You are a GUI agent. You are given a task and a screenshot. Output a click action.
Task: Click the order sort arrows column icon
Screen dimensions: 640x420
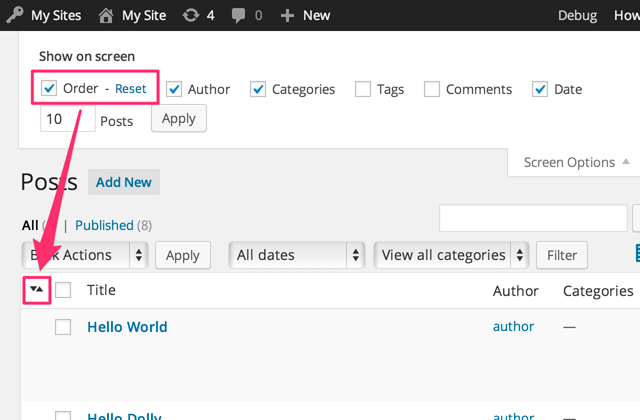[x=37, y=290]
